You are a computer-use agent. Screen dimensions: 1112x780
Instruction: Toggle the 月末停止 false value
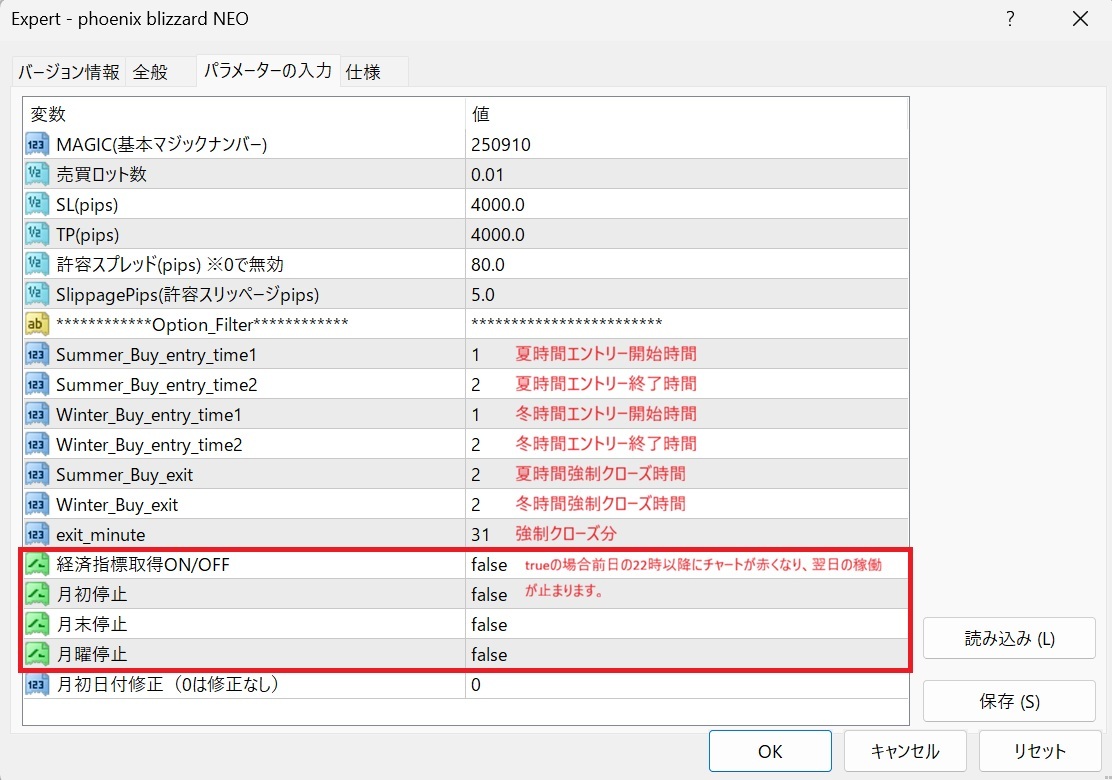(490, 625)
